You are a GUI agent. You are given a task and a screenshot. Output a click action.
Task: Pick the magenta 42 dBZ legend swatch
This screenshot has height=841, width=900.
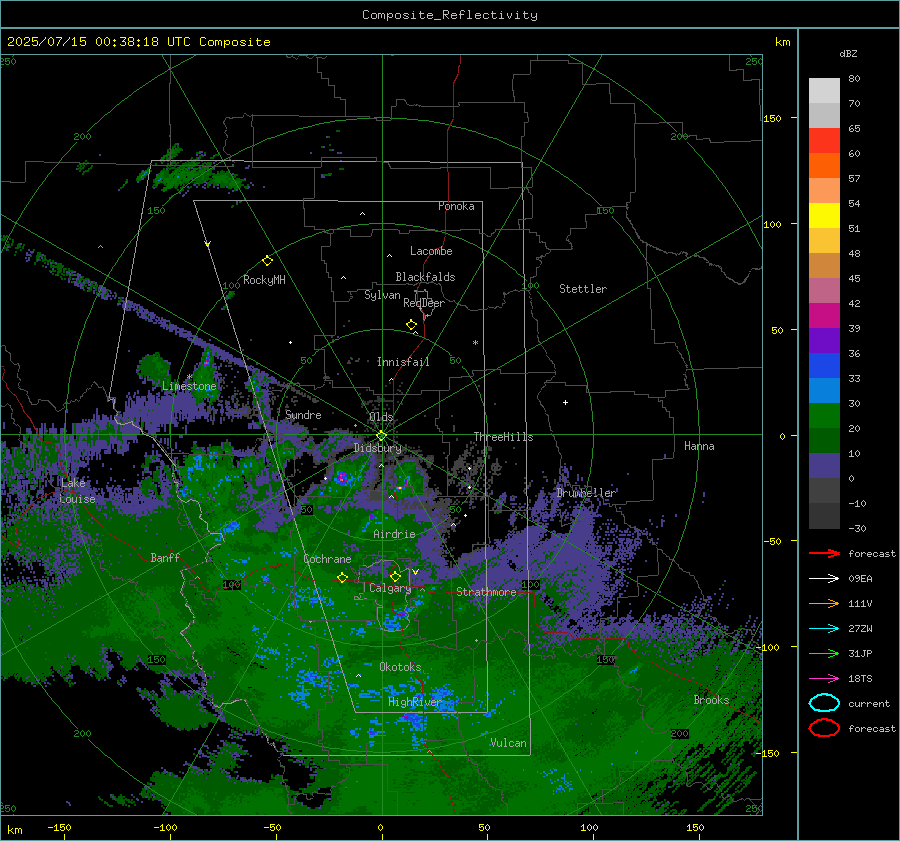824,315
